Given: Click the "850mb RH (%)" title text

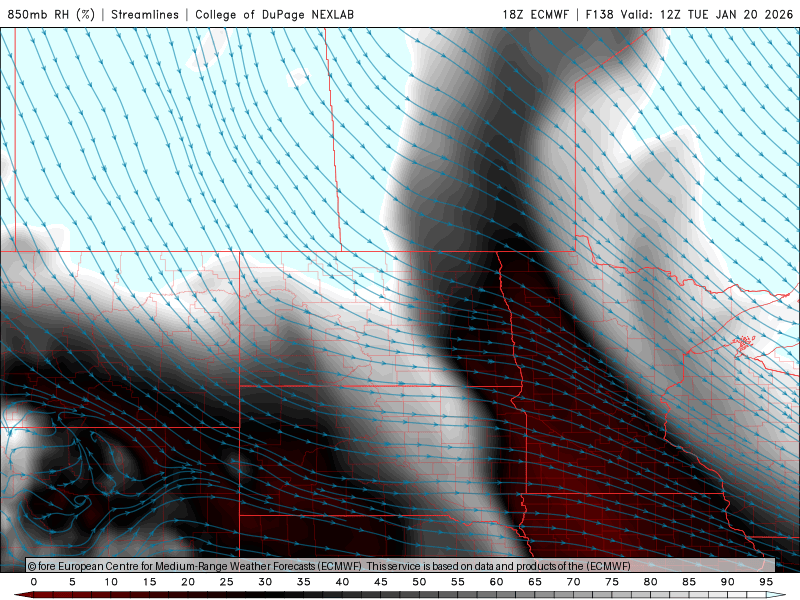Looking at the screenshot, I should pos(51,14).
